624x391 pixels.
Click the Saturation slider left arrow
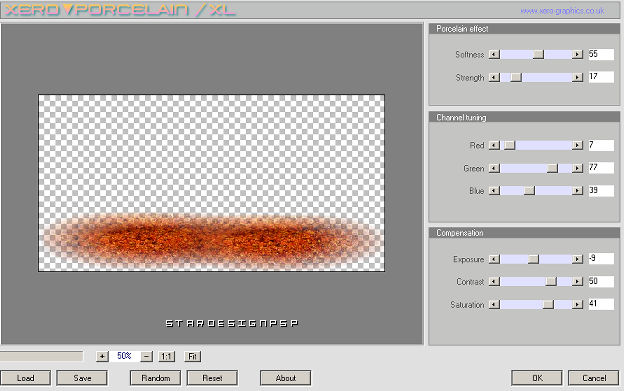coord(494,305)
